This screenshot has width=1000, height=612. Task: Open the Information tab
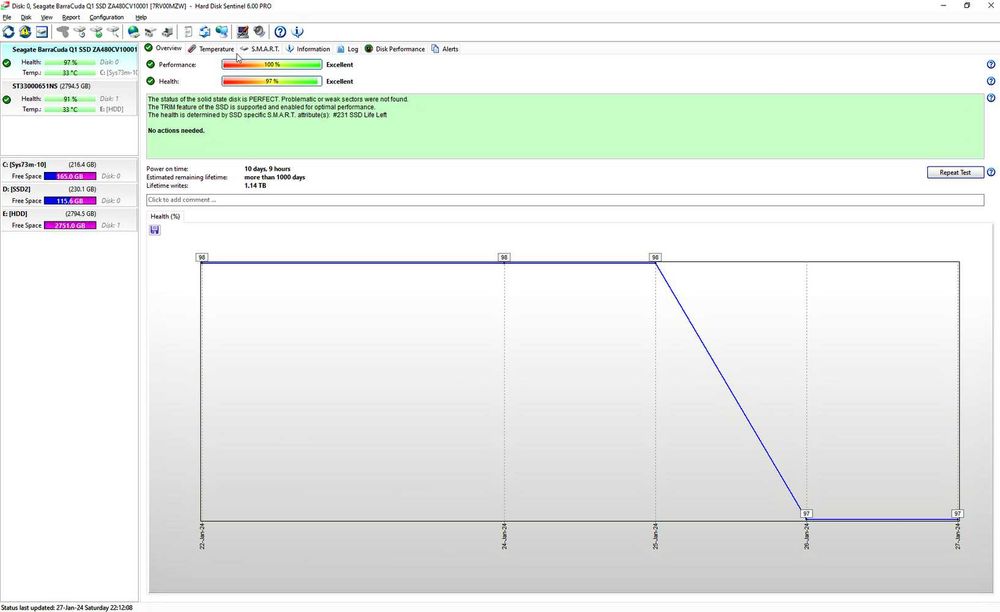307,48
